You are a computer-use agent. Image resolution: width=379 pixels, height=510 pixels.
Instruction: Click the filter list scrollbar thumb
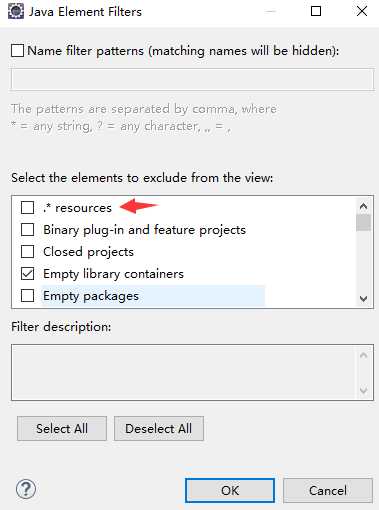click(x=363, y=222)
